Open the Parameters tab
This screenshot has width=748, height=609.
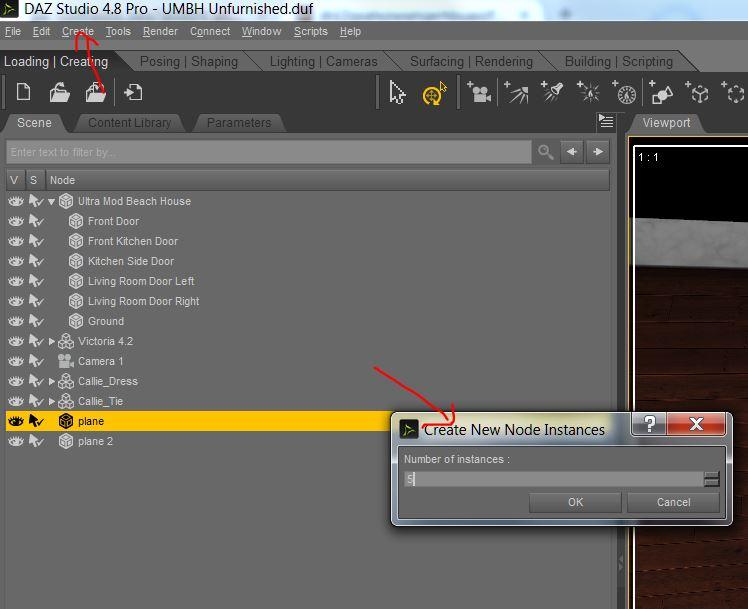point(239,123)
